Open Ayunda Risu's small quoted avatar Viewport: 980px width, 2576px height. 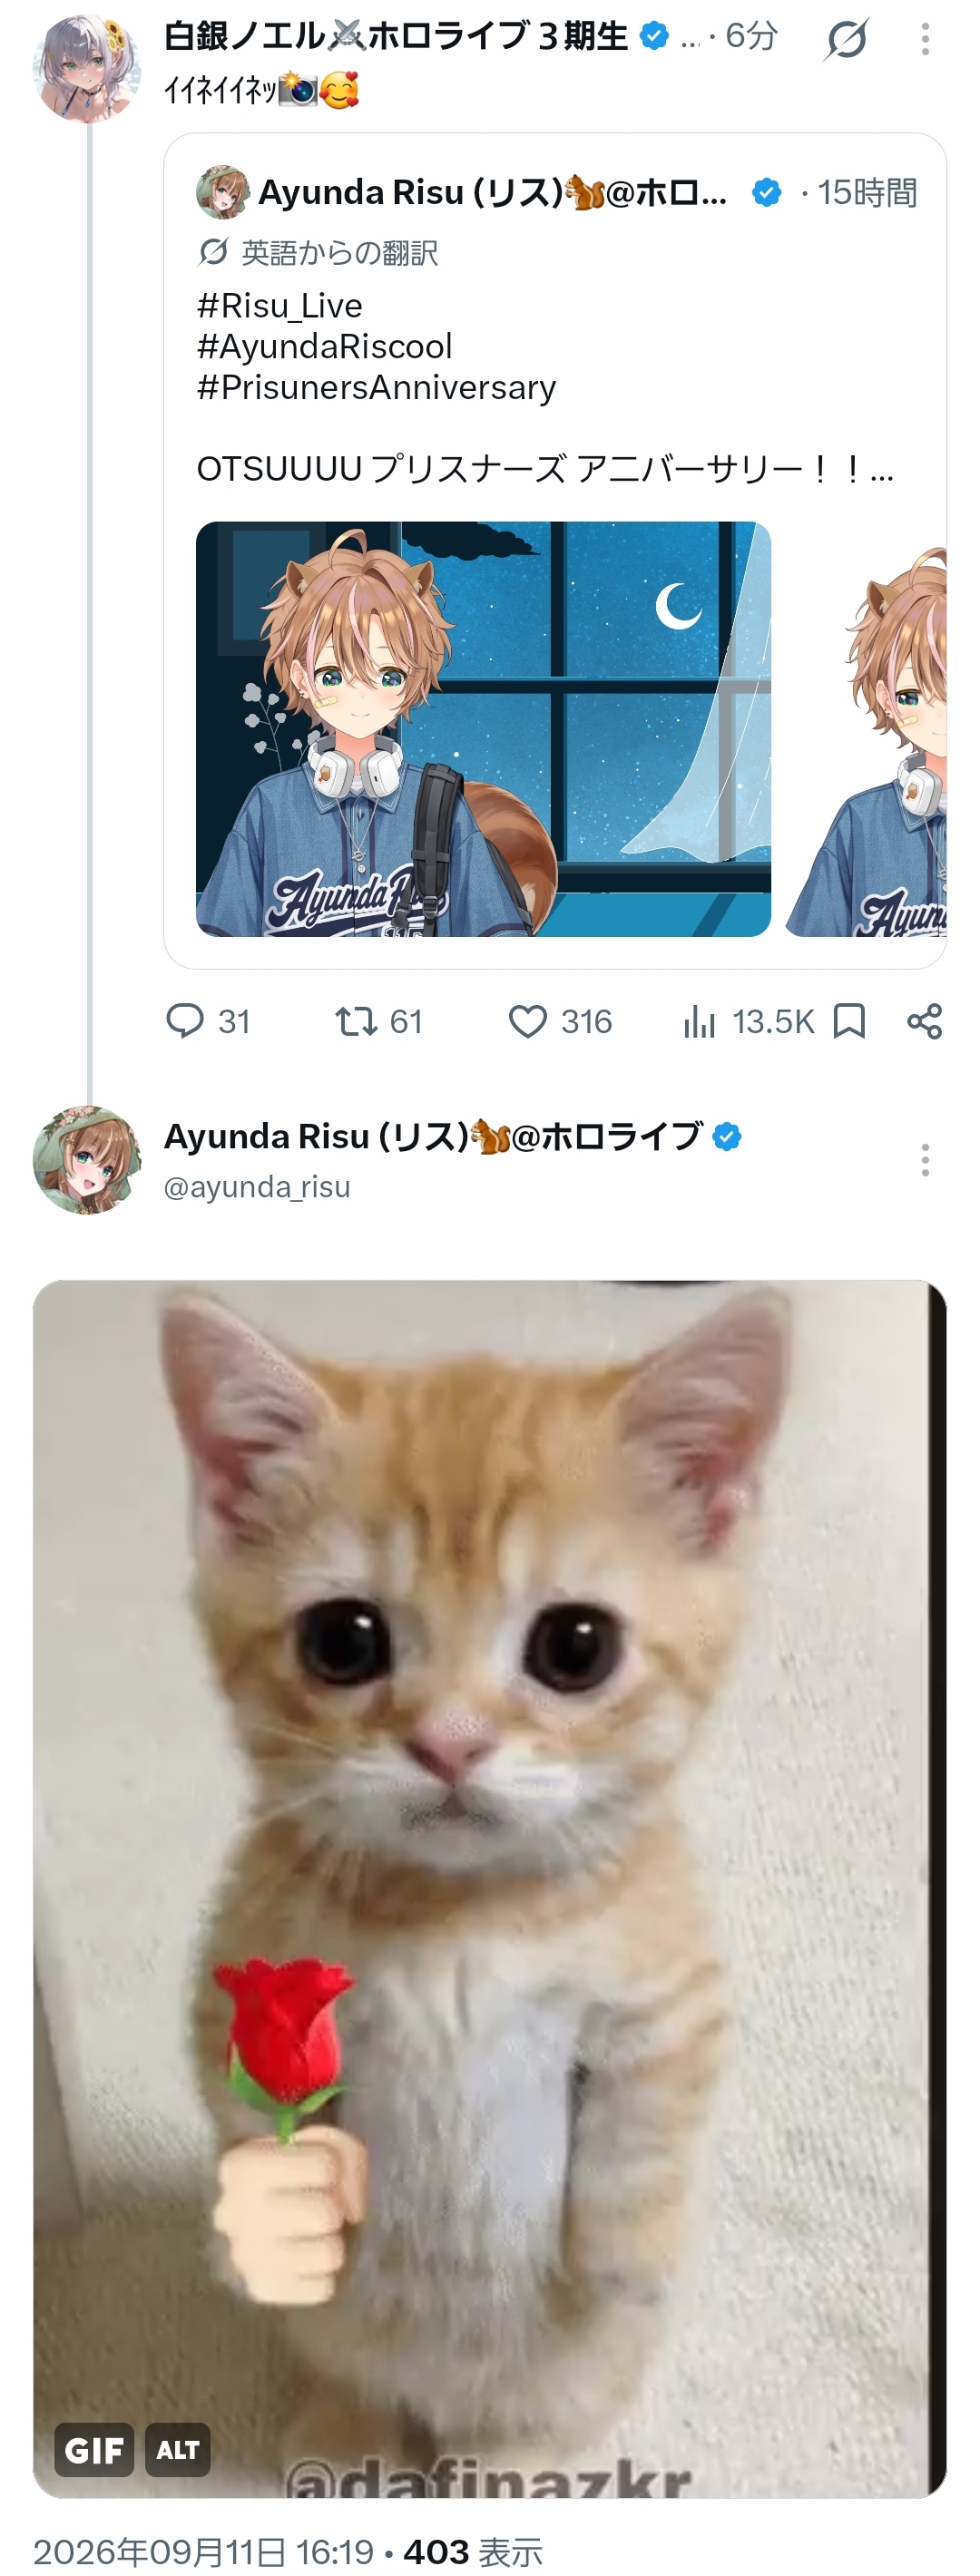tap(222, 192)
